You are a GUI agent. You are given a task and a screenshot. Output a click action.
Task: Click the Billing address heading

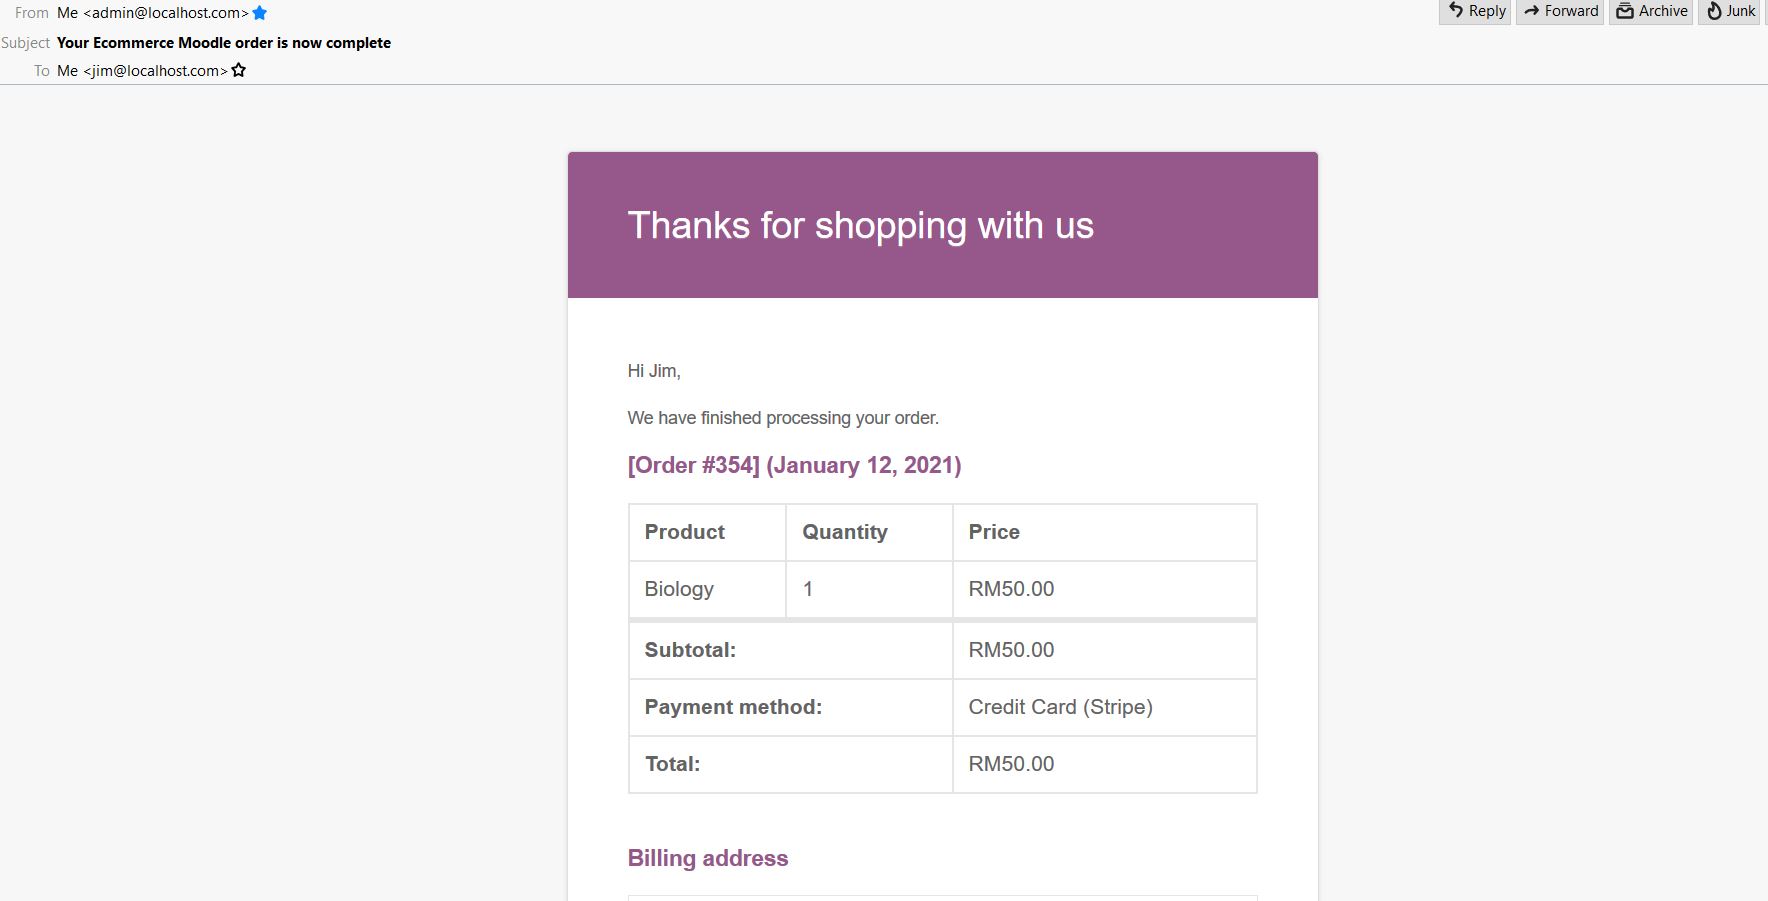point(708,858)
